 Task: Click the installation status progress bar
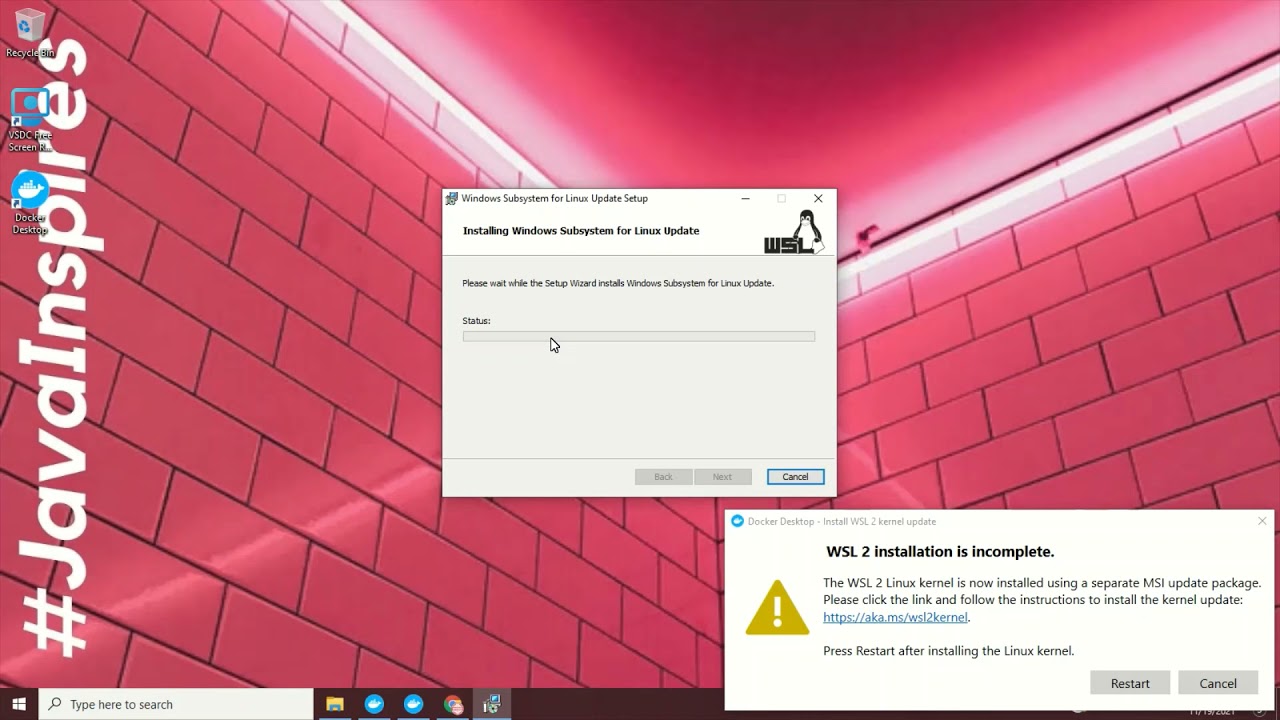tap(639, 336)
